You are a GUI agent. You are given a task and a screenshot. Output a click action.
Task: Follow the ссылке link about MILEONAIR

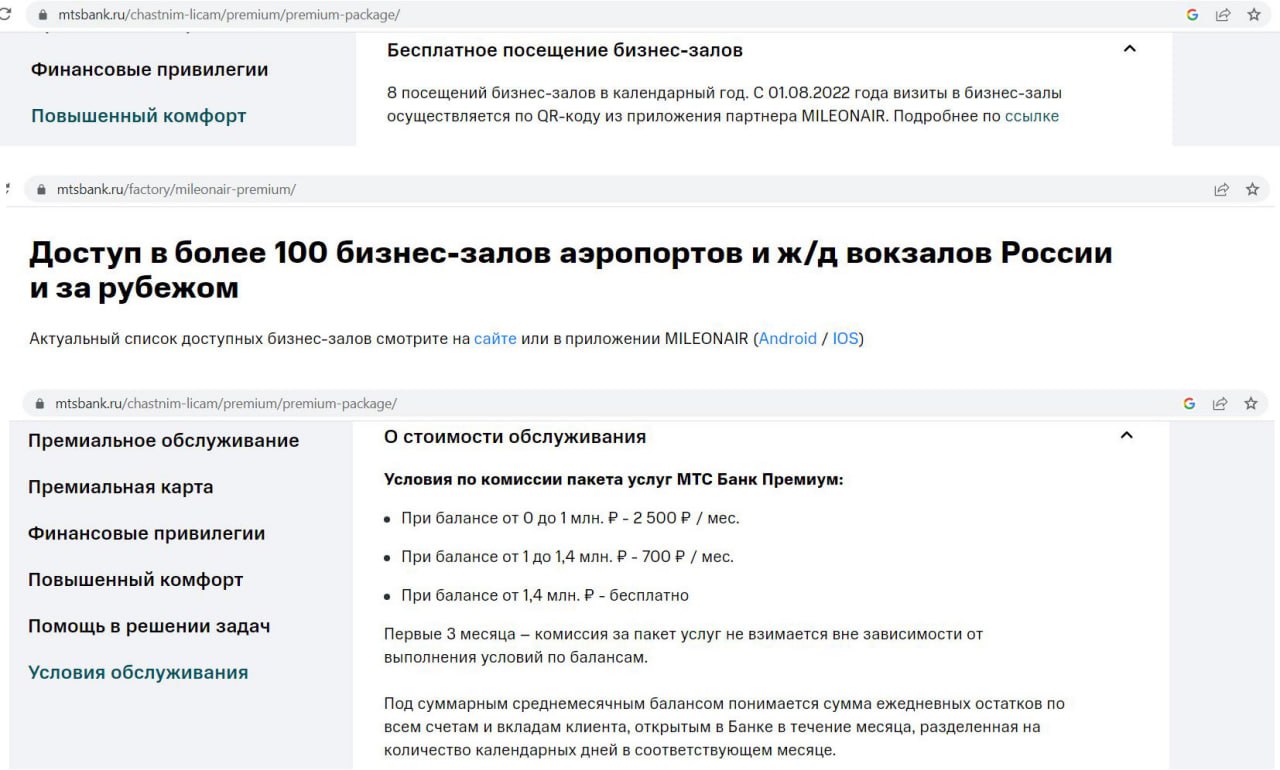[x=1032, y=116]
